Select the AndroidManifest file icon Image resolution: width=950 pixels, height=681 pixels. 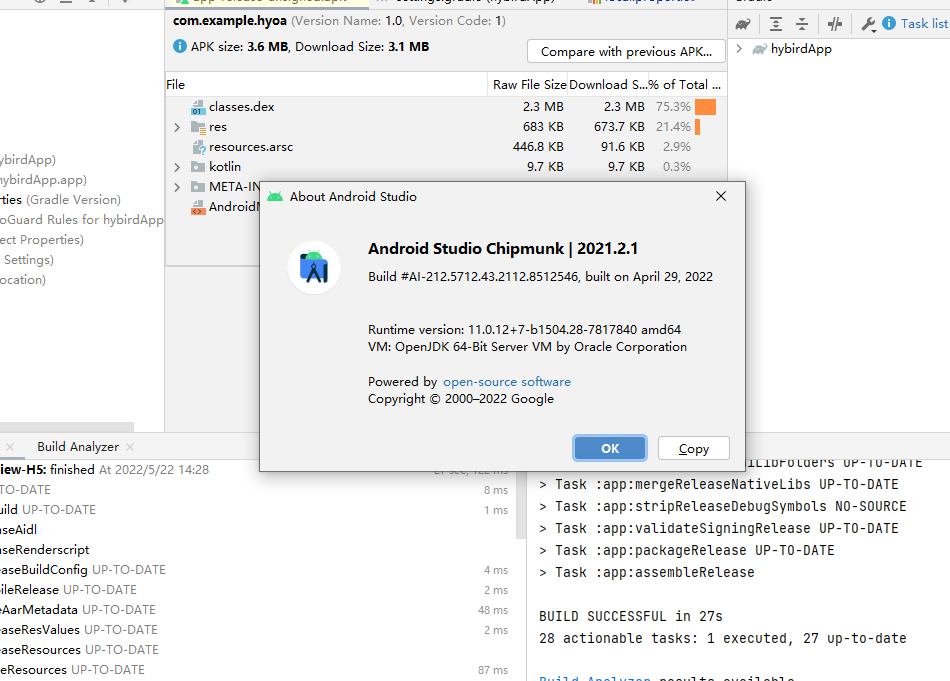click(x=198, y=207)
